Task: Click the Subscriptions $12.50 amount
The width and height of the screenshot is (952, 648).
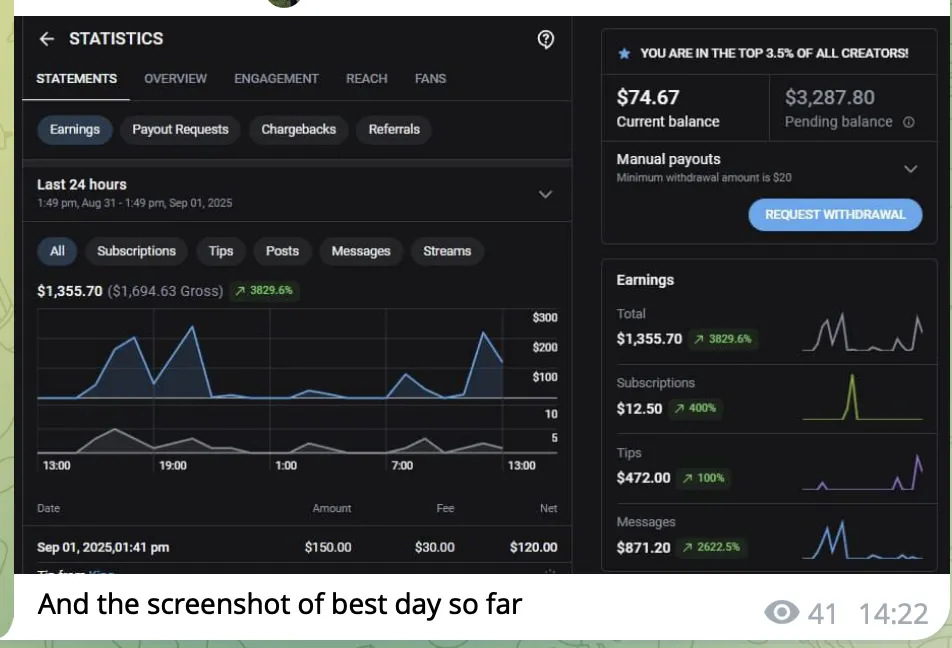Action: (x=639, y=409)
